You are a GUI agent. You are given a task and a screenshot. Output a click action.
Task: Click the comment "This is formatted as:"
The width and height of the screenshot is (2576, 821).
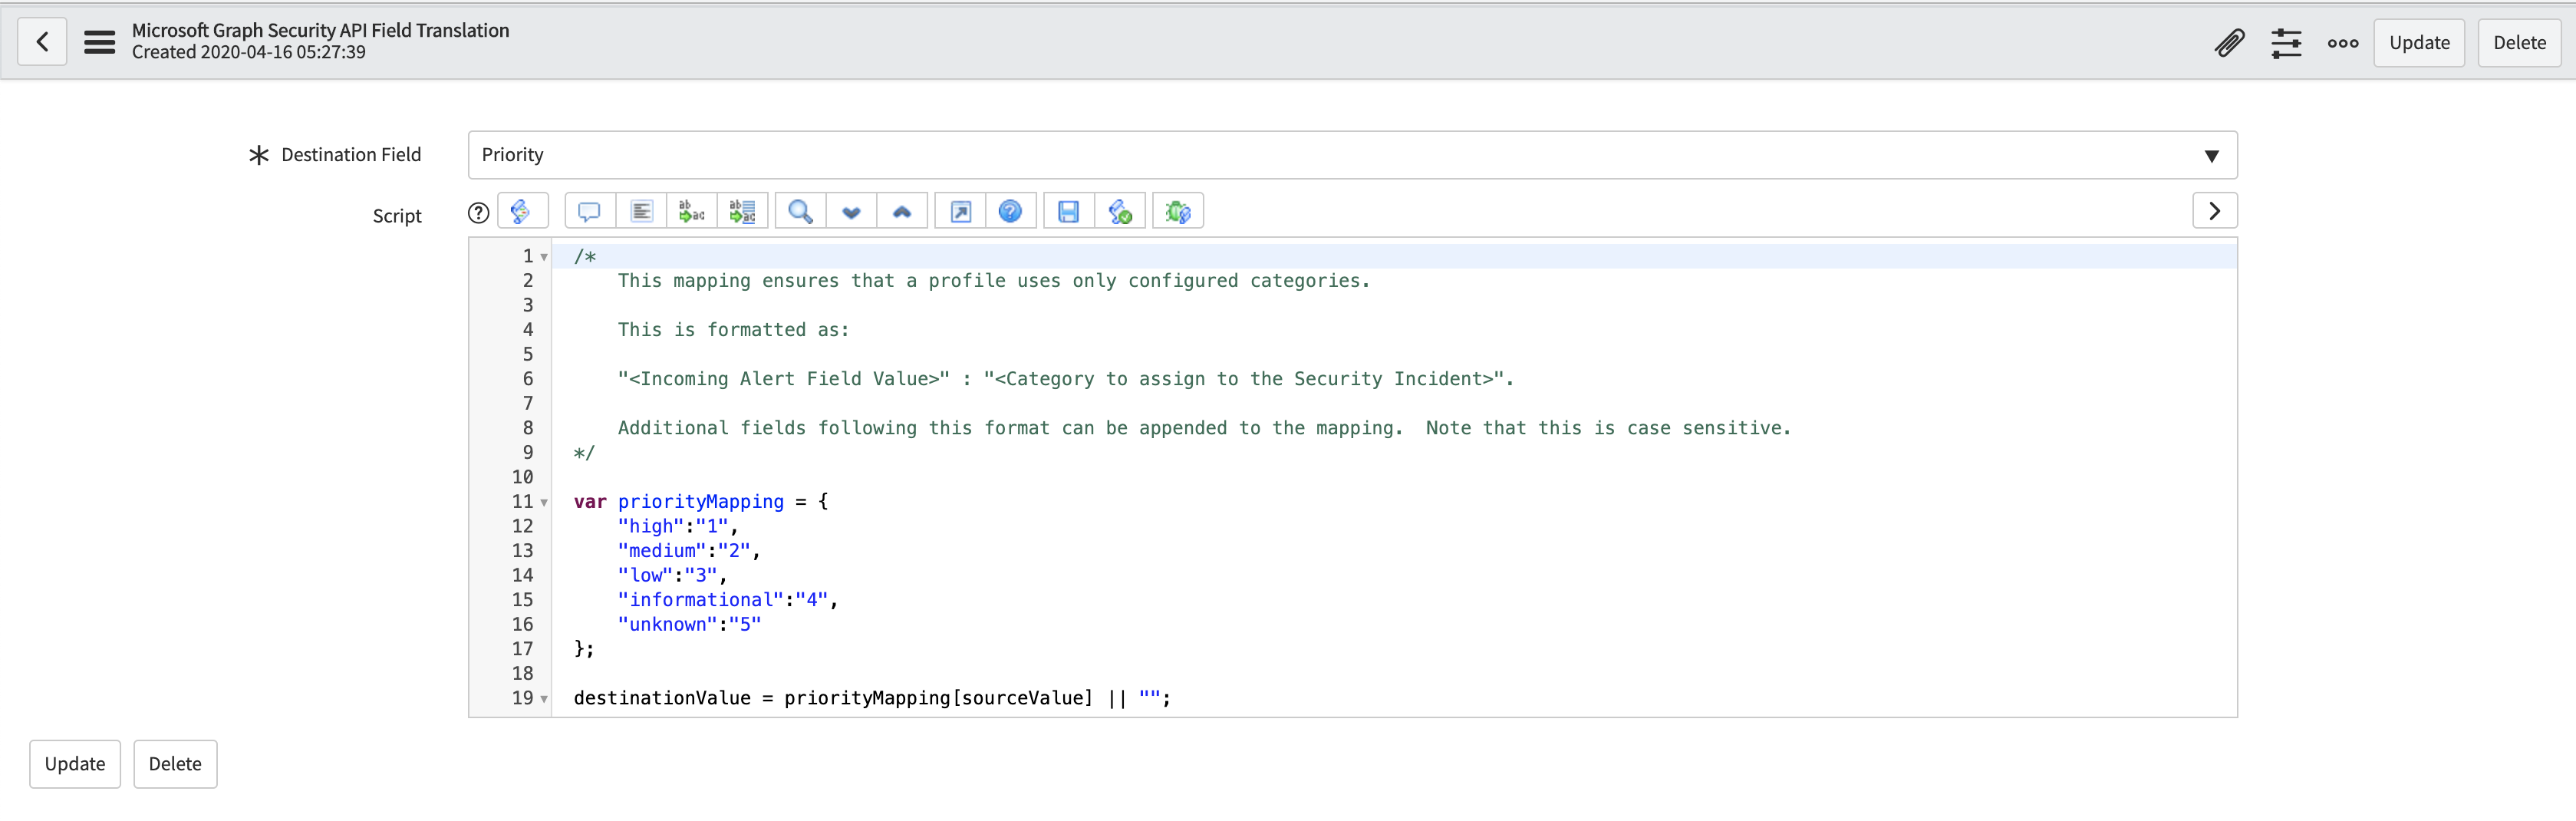pyautogui.click(x=733, y=330)
